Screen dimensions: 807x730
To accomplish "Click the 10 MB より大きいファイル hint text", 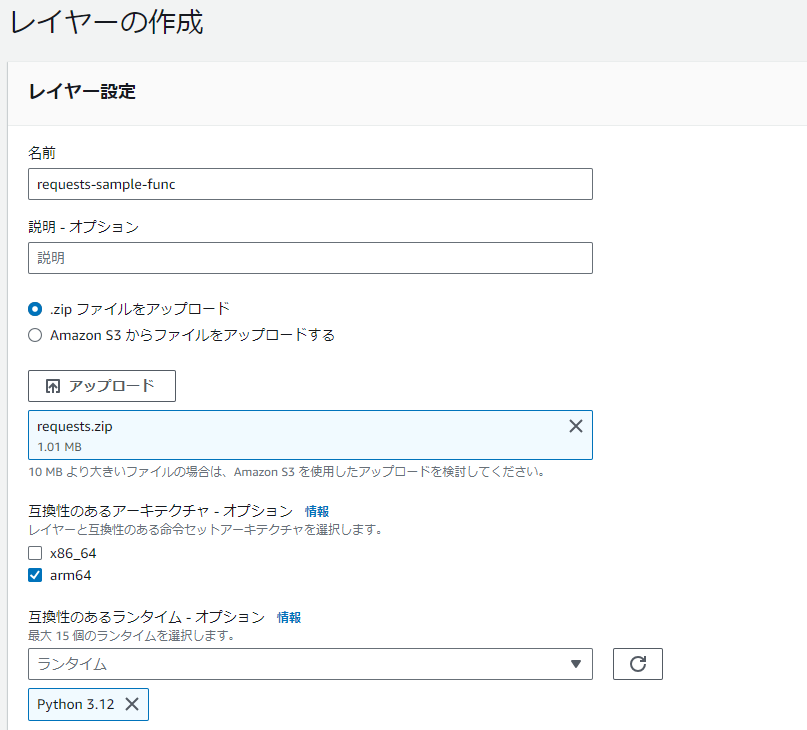I will click(287, 472).
